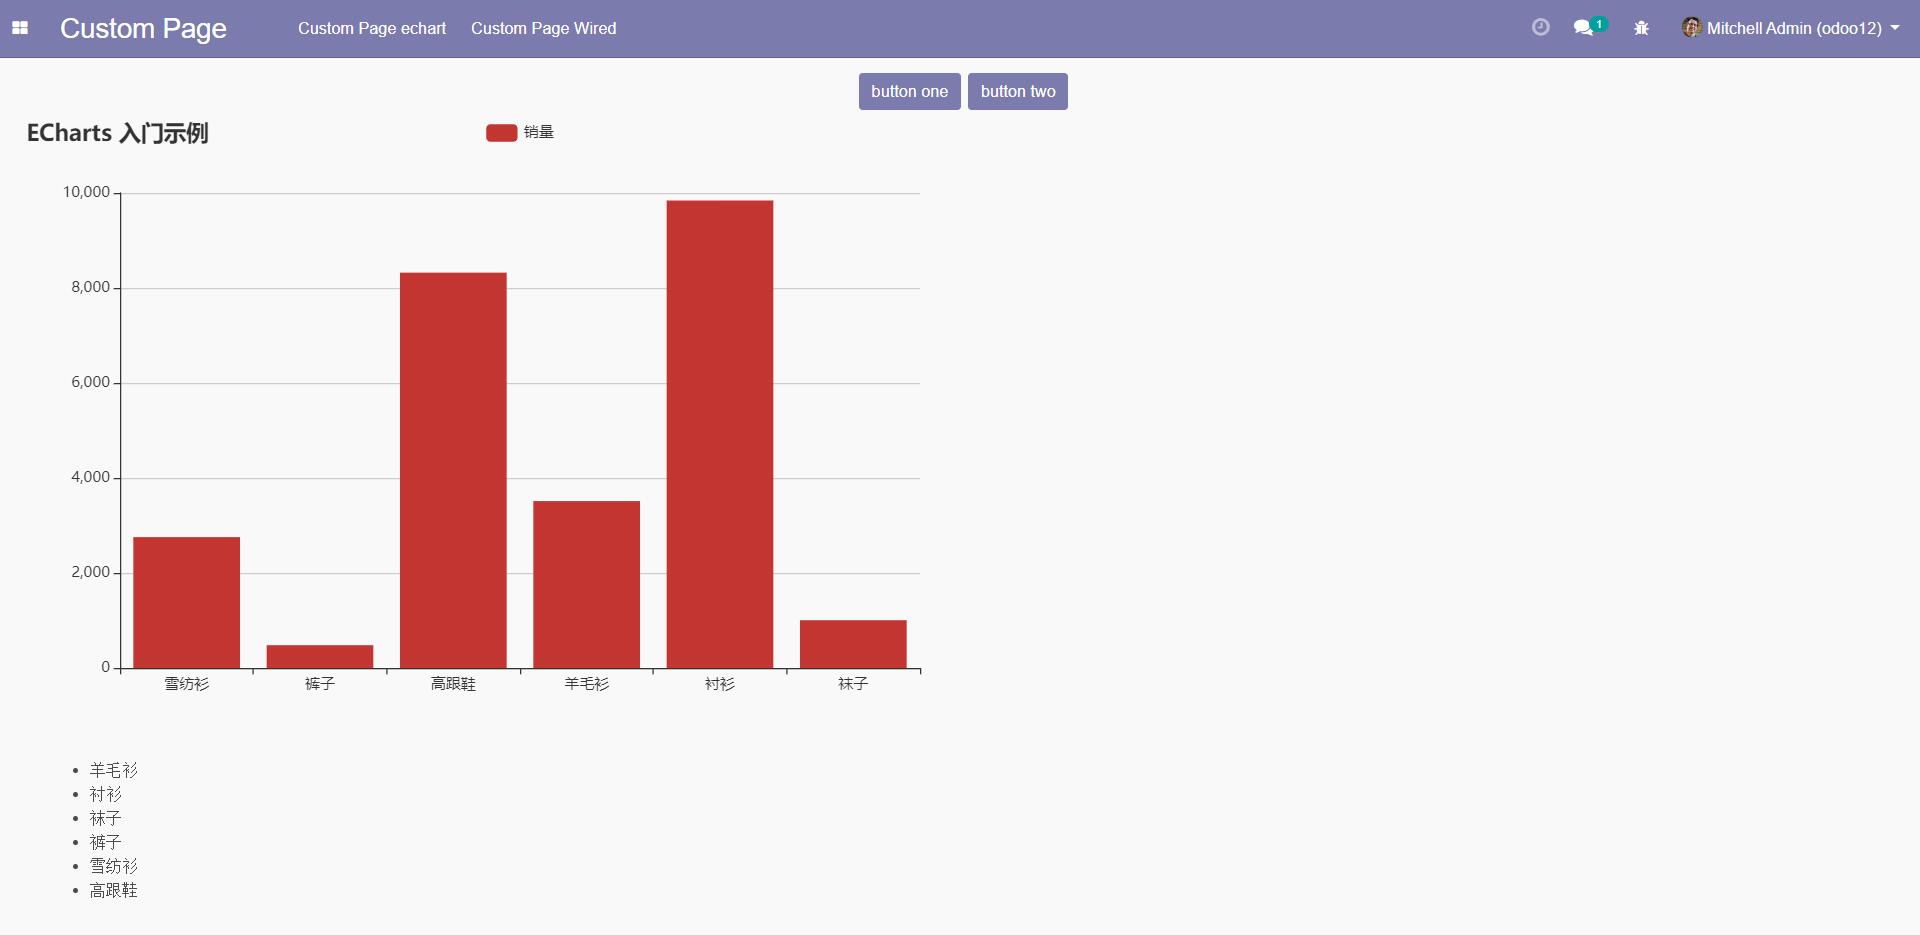Select the tallest 衬衫 bar

click(x=720, y=434)
